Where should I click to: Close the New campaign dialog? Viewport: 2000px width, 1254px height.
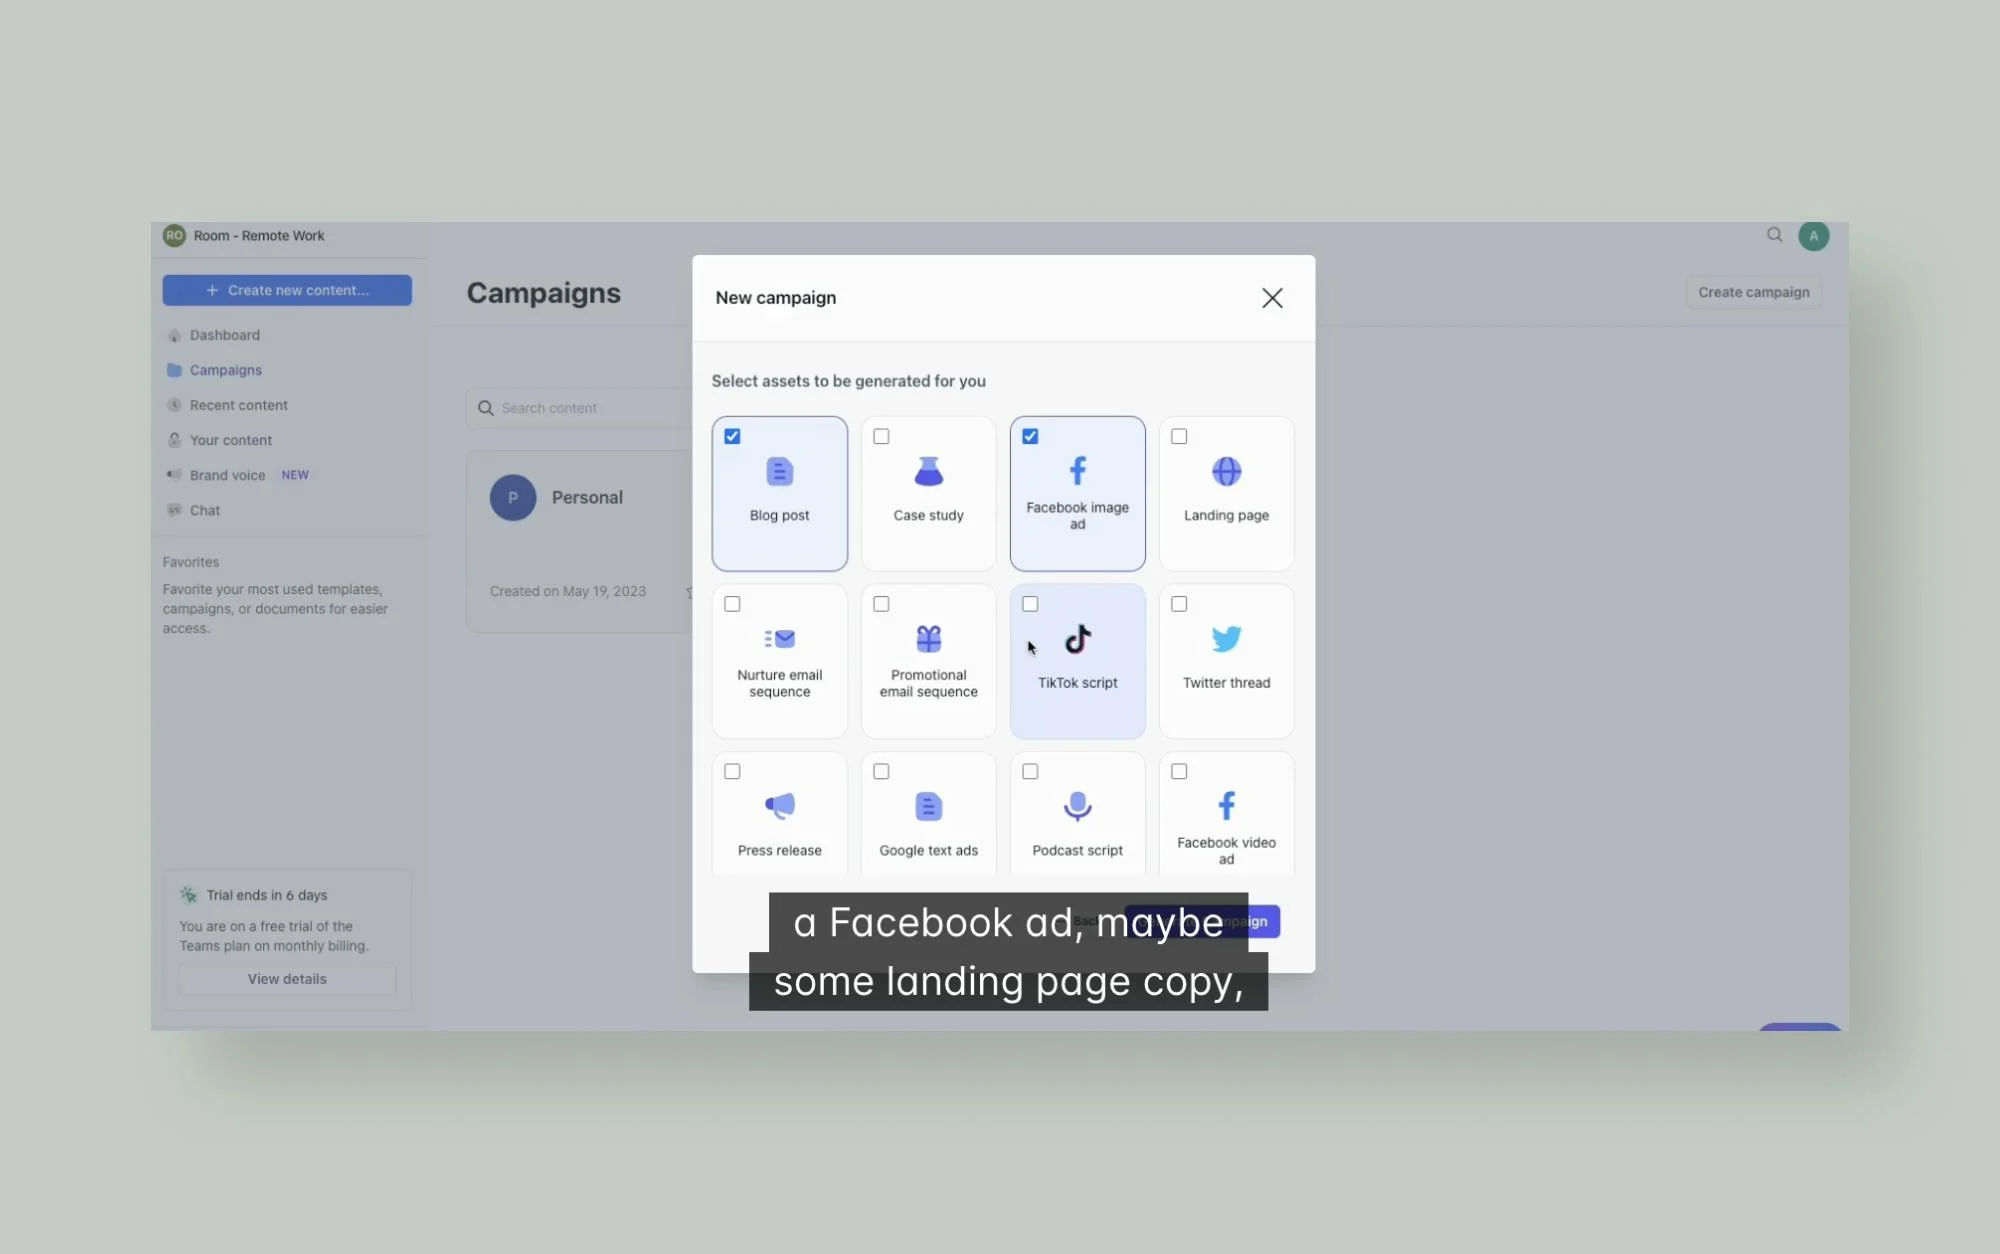(x=1271, y=298)
